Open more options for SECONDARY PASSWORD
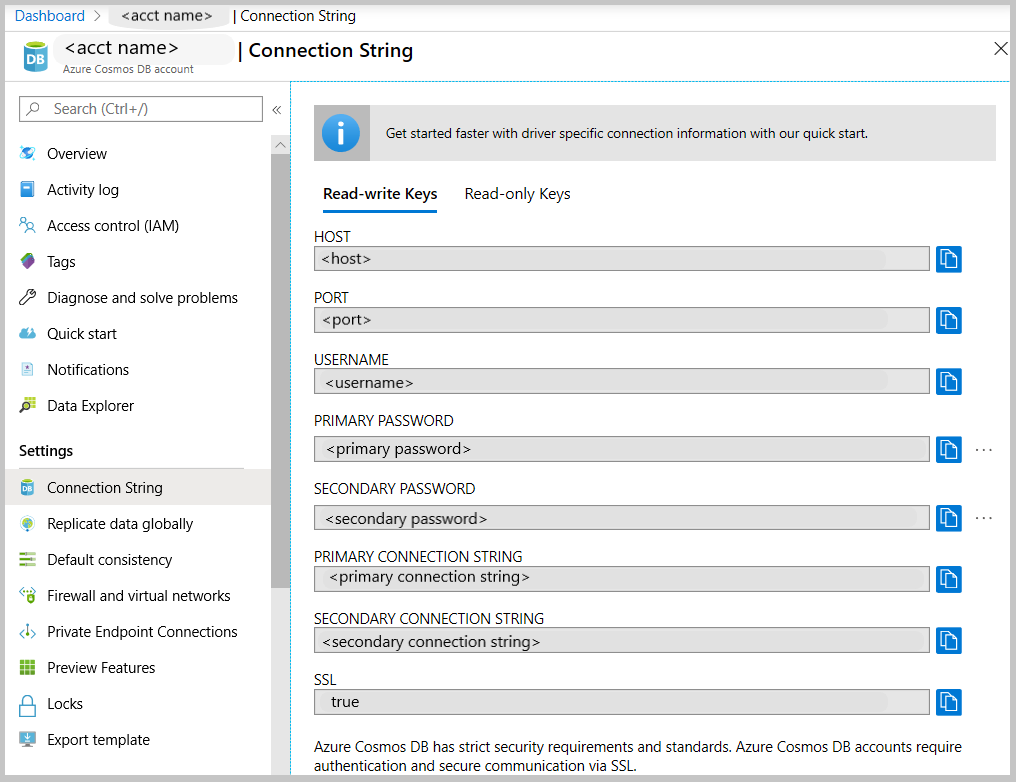Screen dimensions: 1016x782 click(984, 518)
